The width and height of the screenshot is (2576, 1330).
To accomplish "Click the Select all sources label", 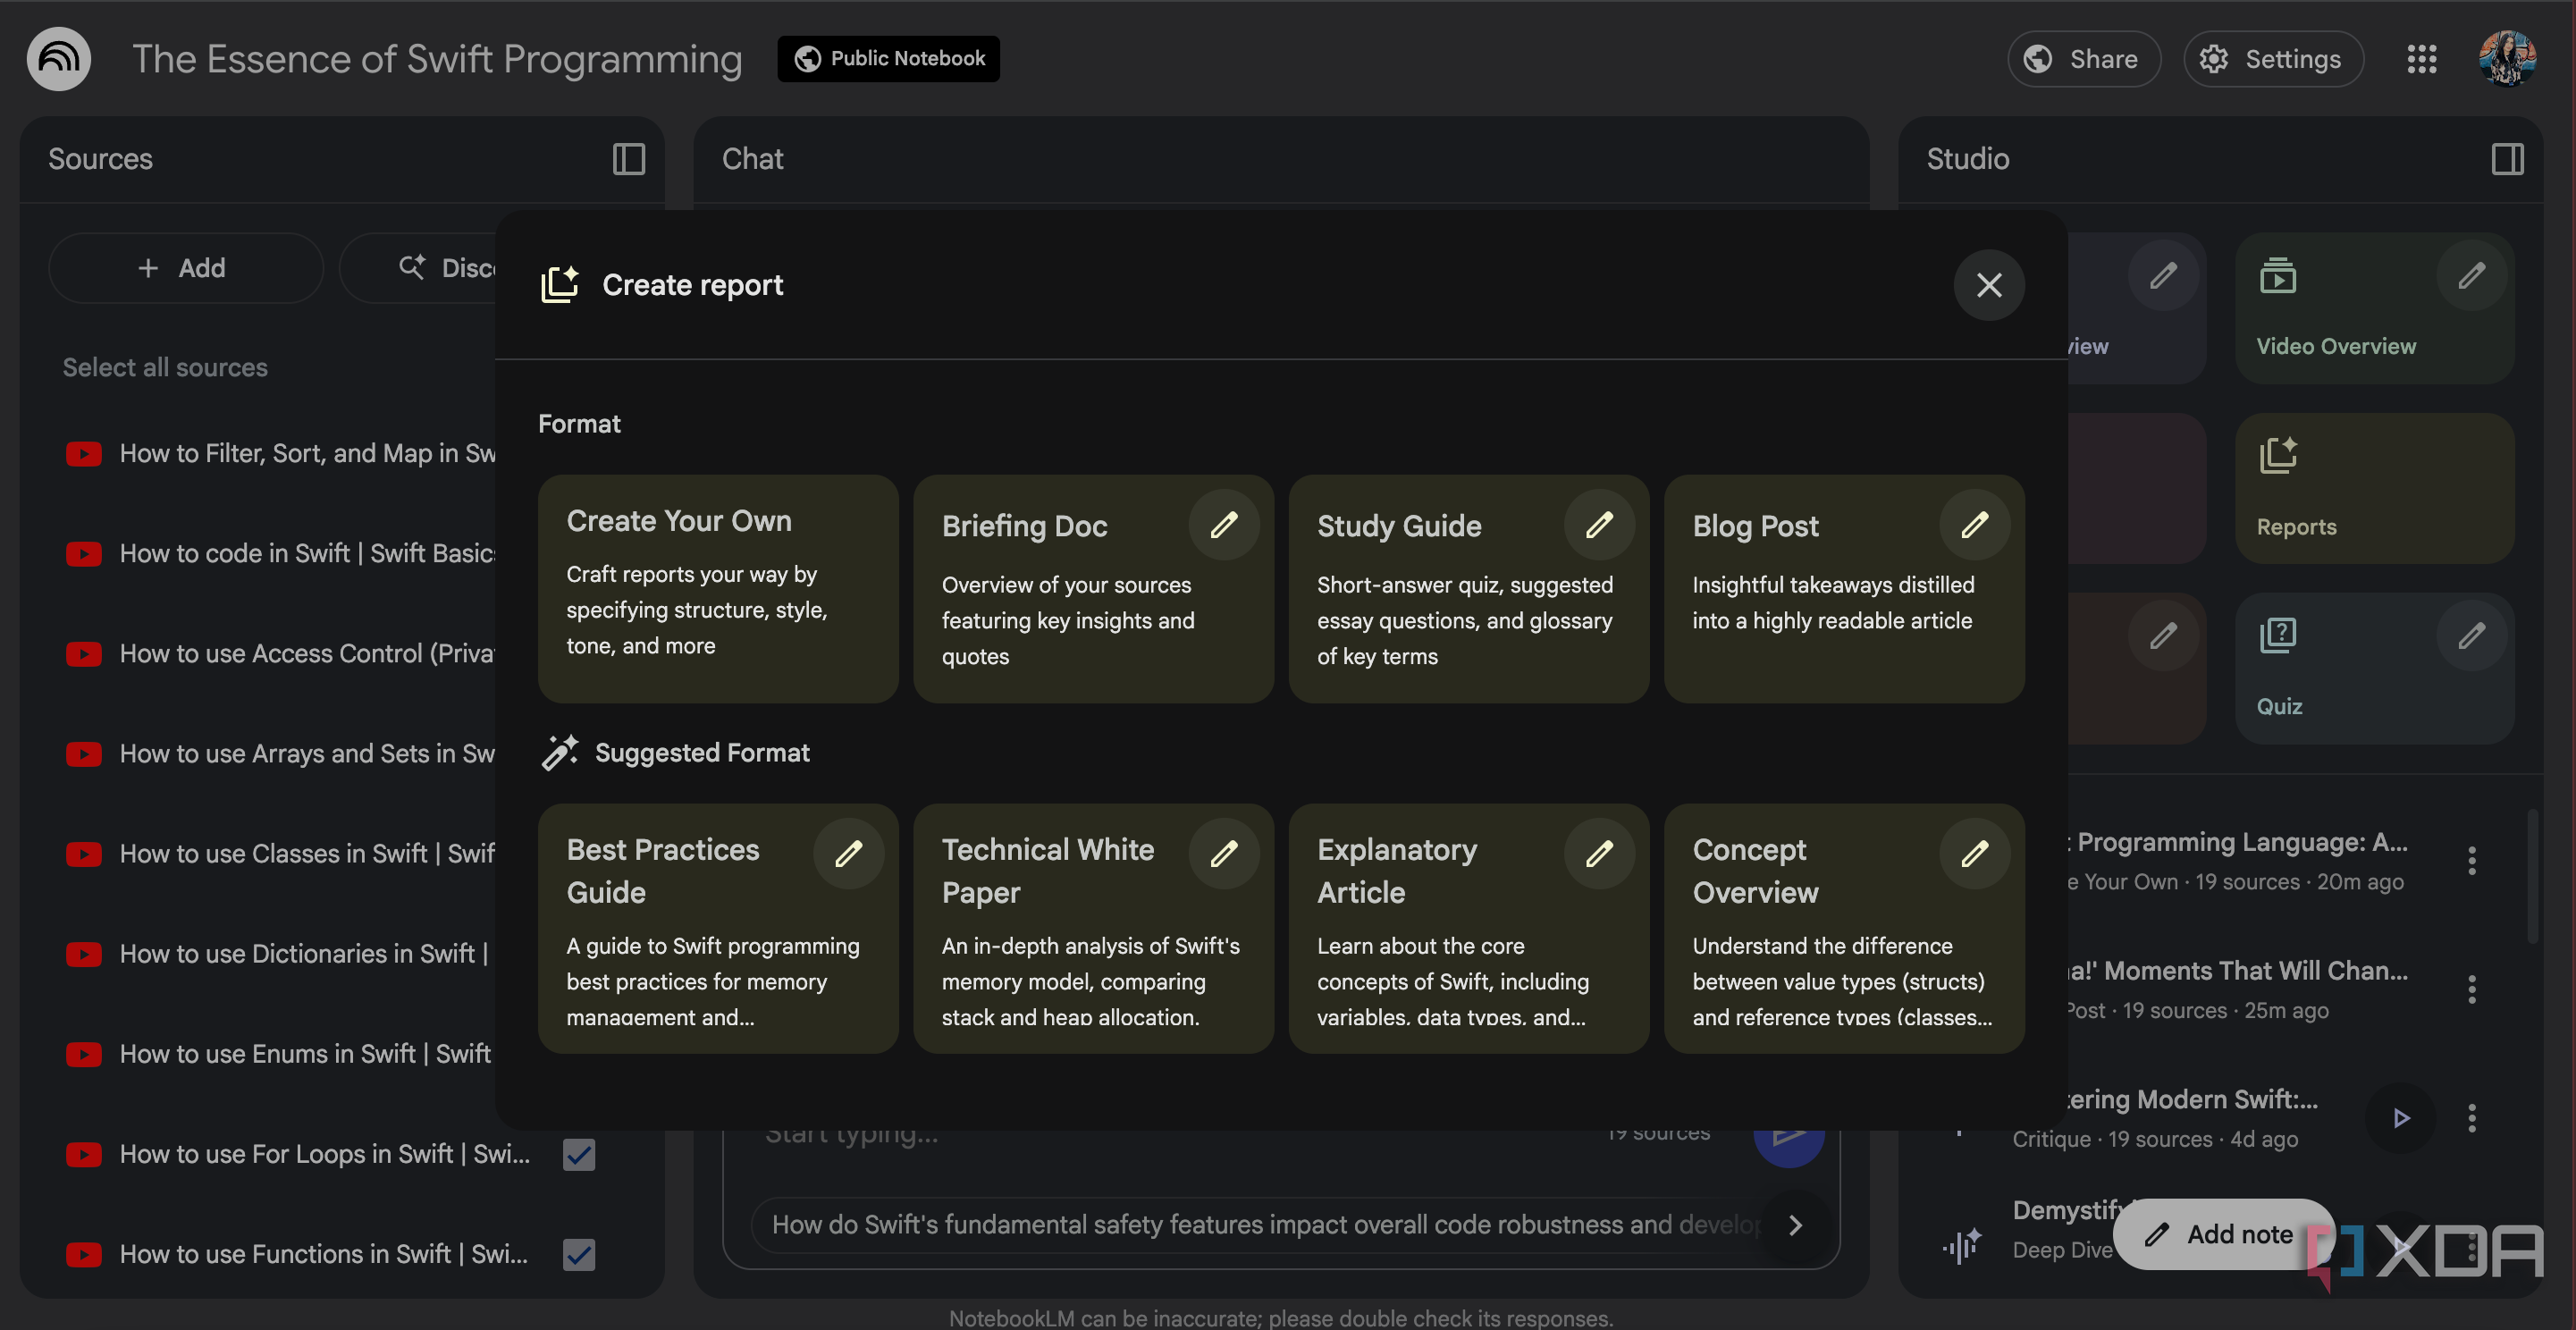I will (165, 367).
